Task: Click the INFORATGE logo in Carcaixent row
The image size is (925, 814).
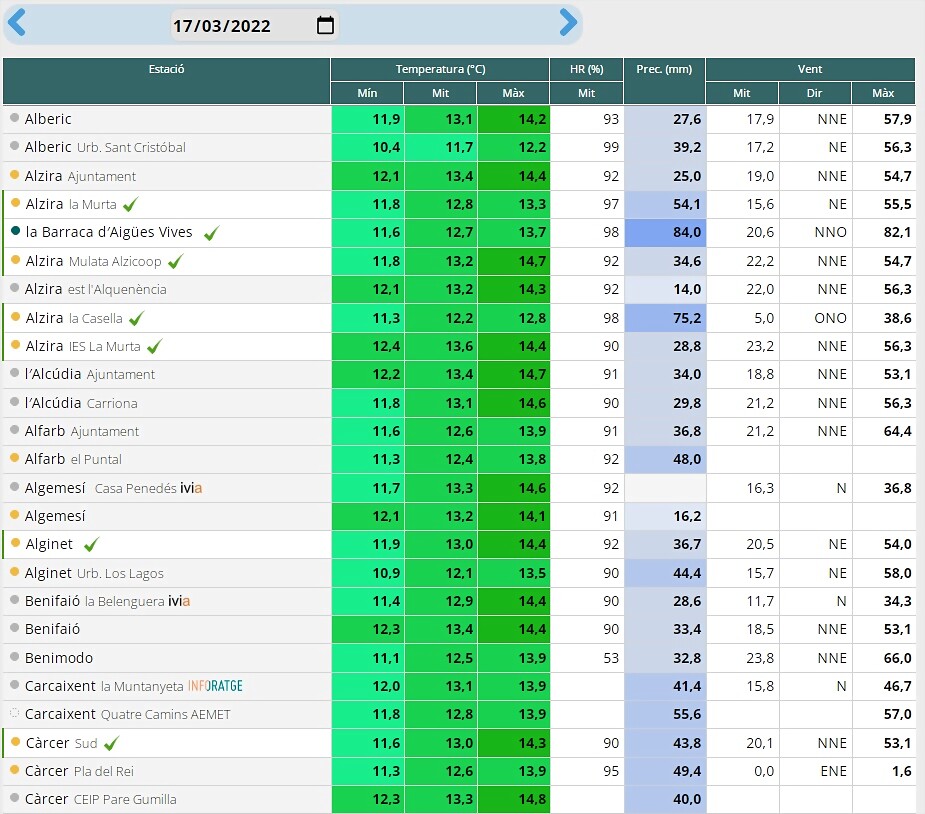Action: click(215, 686)
